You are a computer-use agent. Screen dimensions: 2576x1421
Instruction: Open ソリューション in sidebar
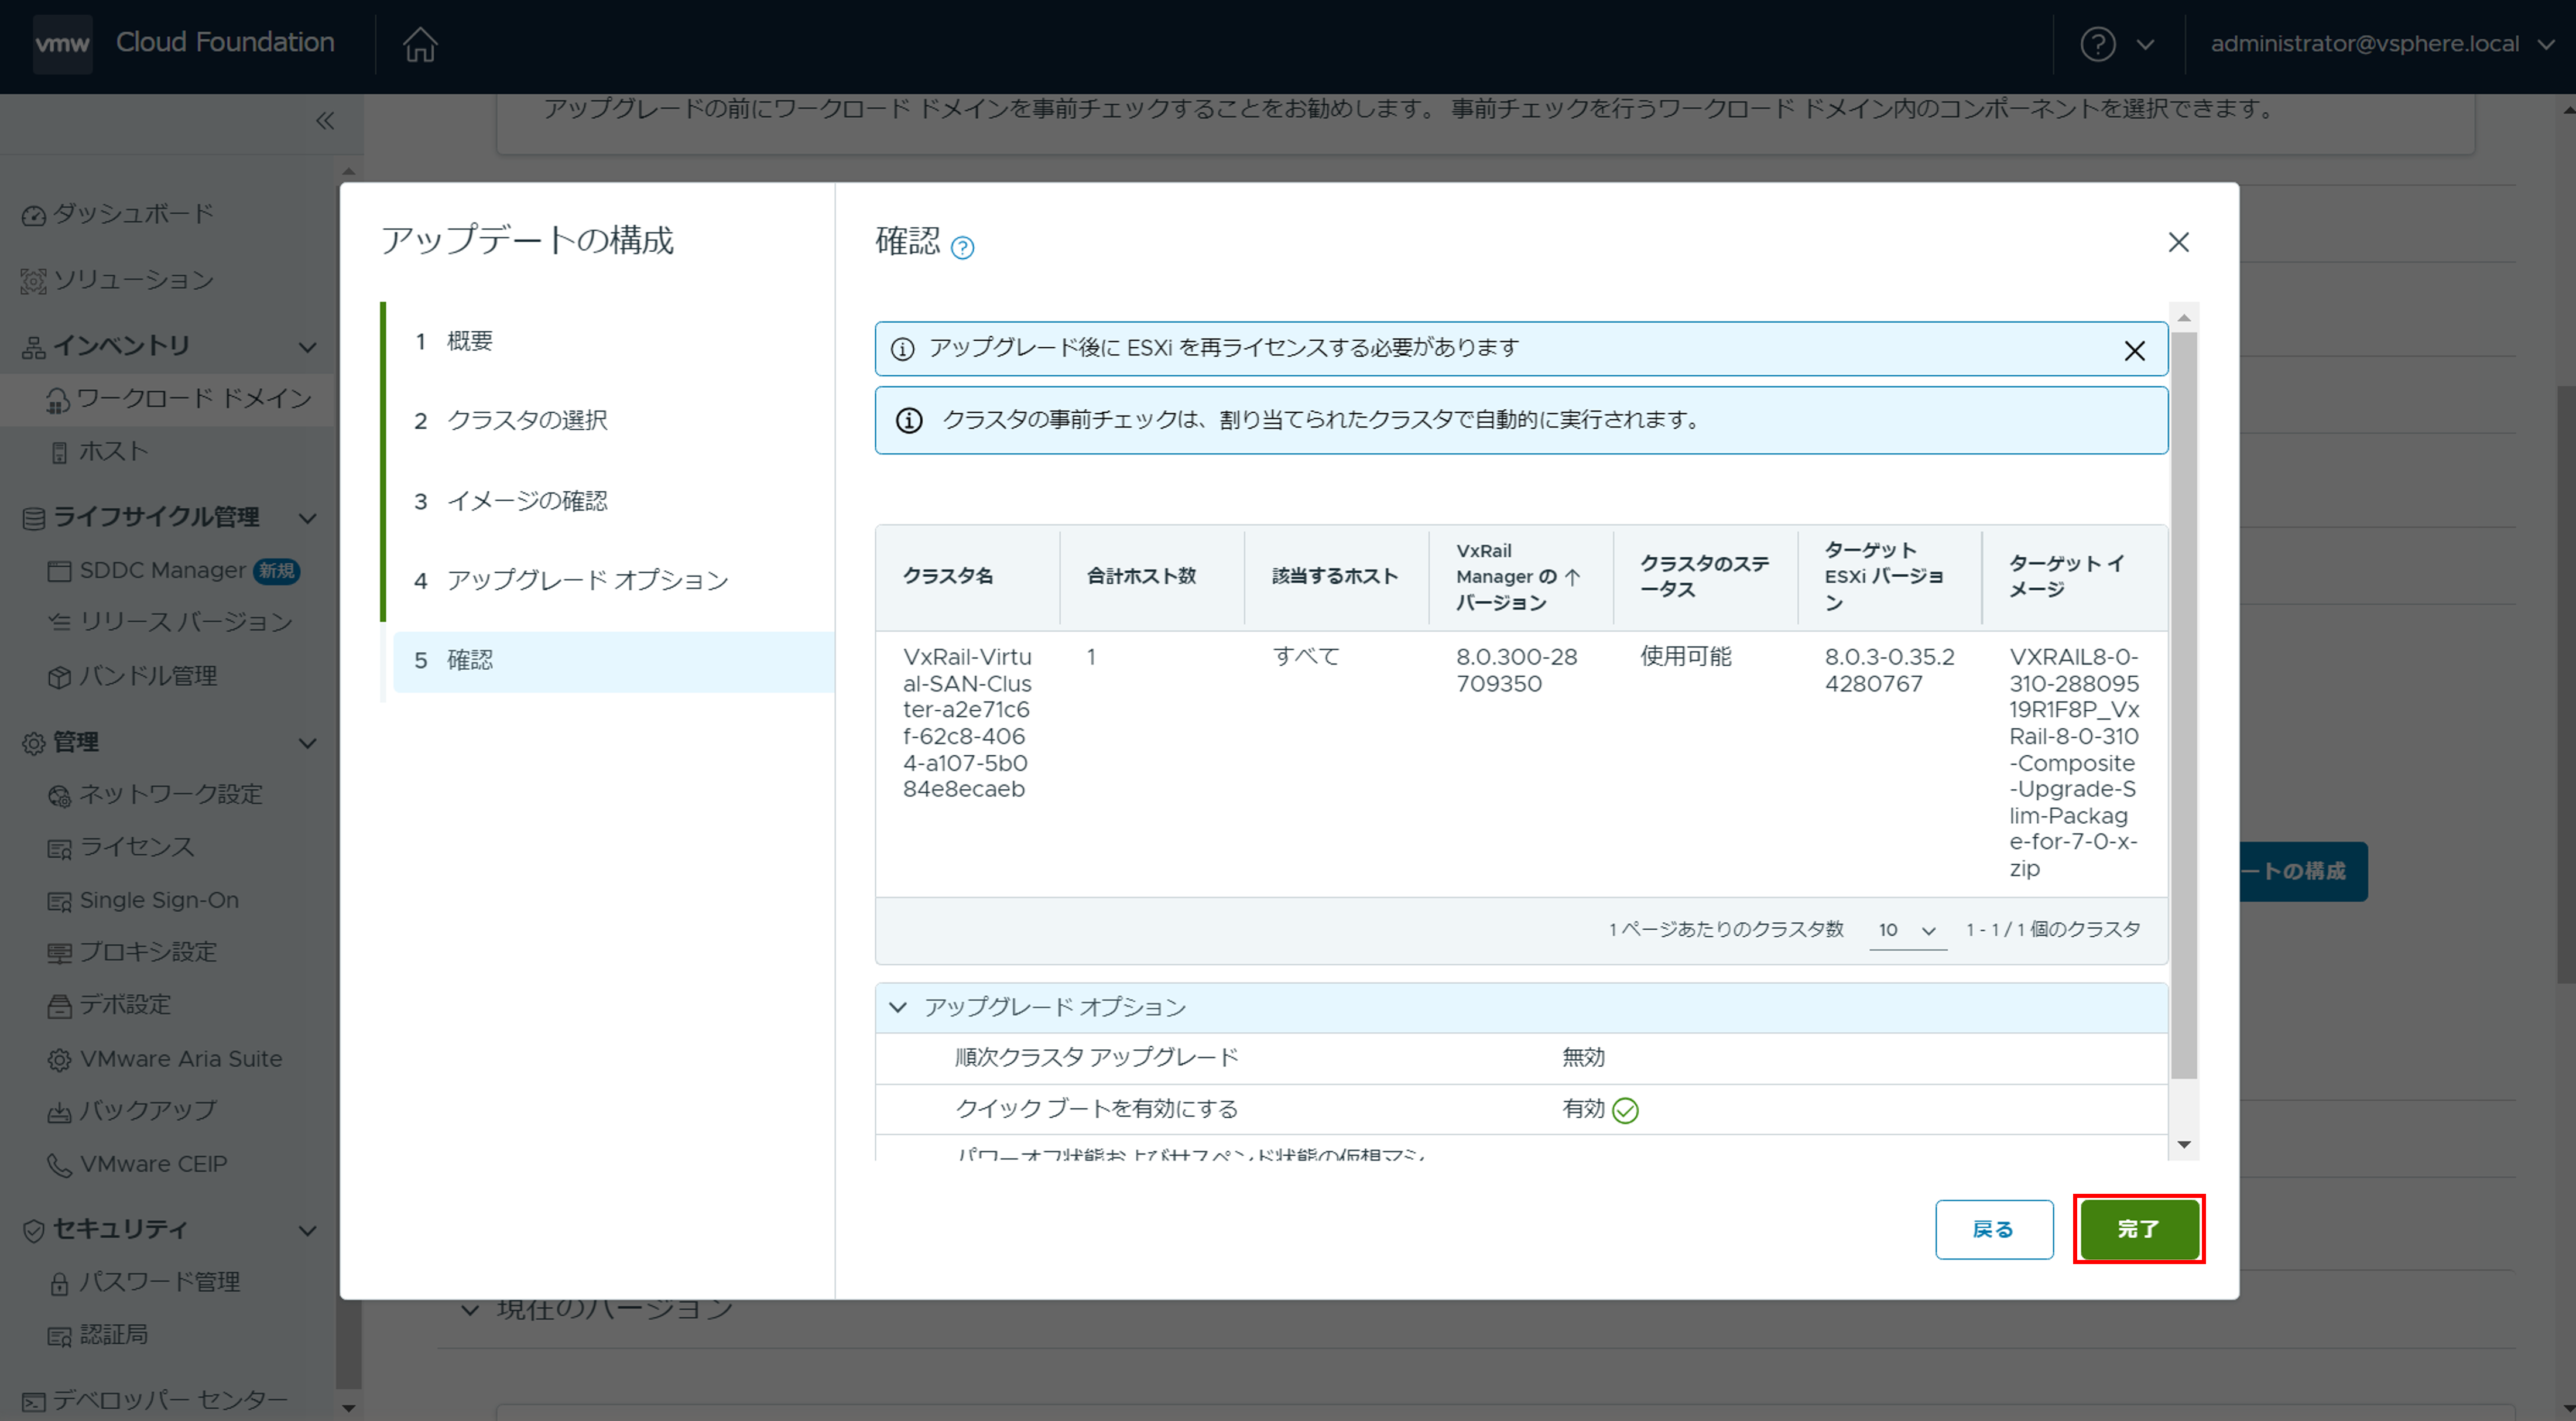pyautogui.click(x=133, y=280)
